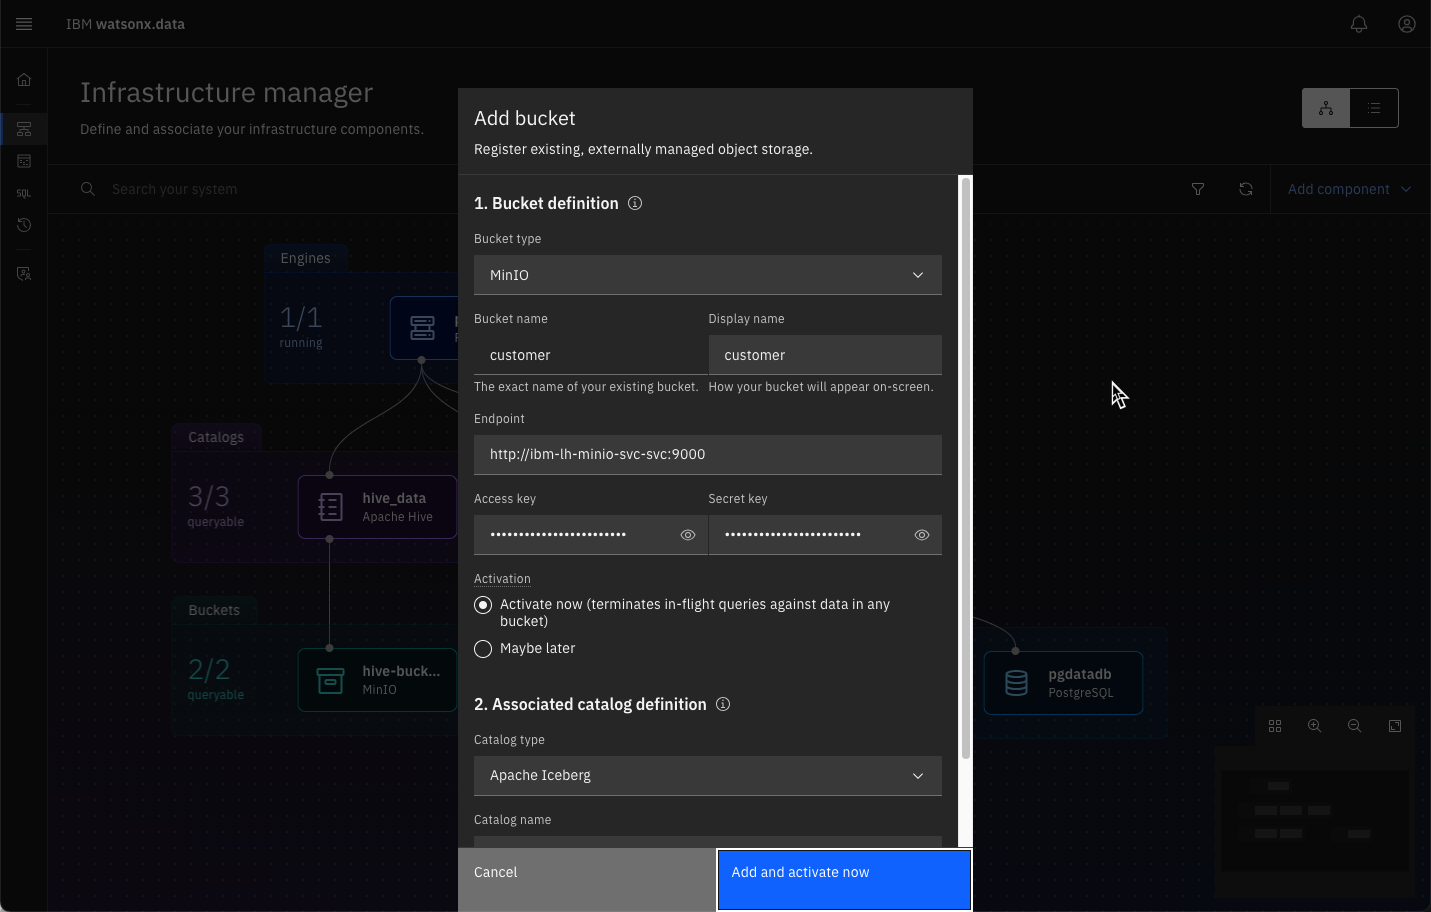This screenshot has width=1431, height=912.
Task: Show info for Bucket definition
Action: pos(635,203)
